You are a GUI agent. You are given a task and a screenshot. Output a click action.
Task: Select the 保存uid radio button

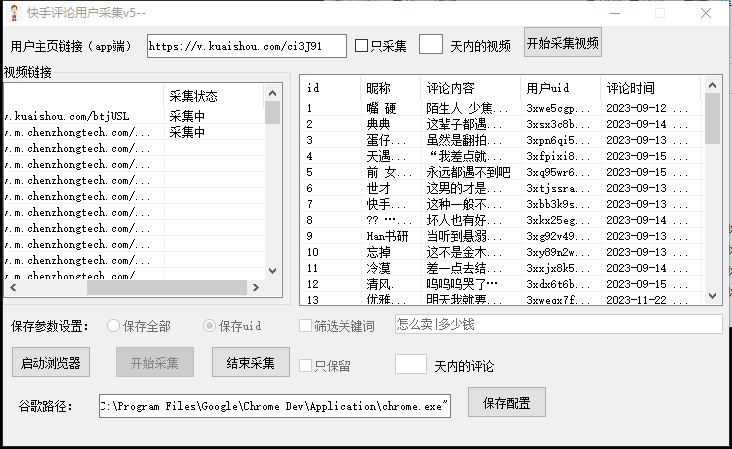[x=210, y=326]
